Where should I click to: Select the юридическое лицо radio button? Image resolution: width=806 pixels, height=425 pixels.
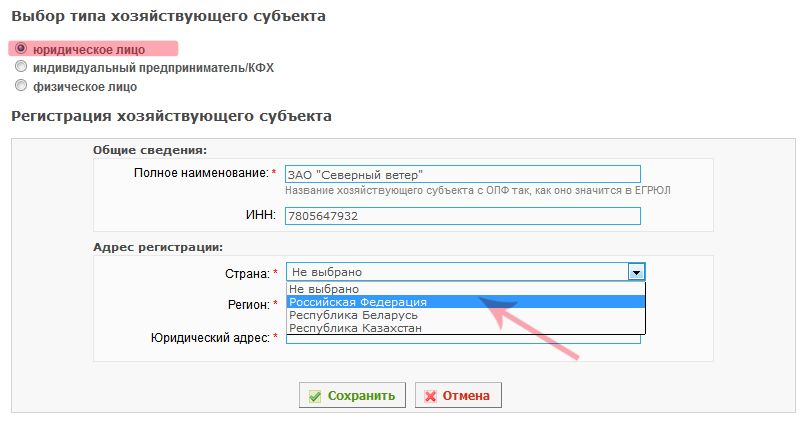(21, 48)
